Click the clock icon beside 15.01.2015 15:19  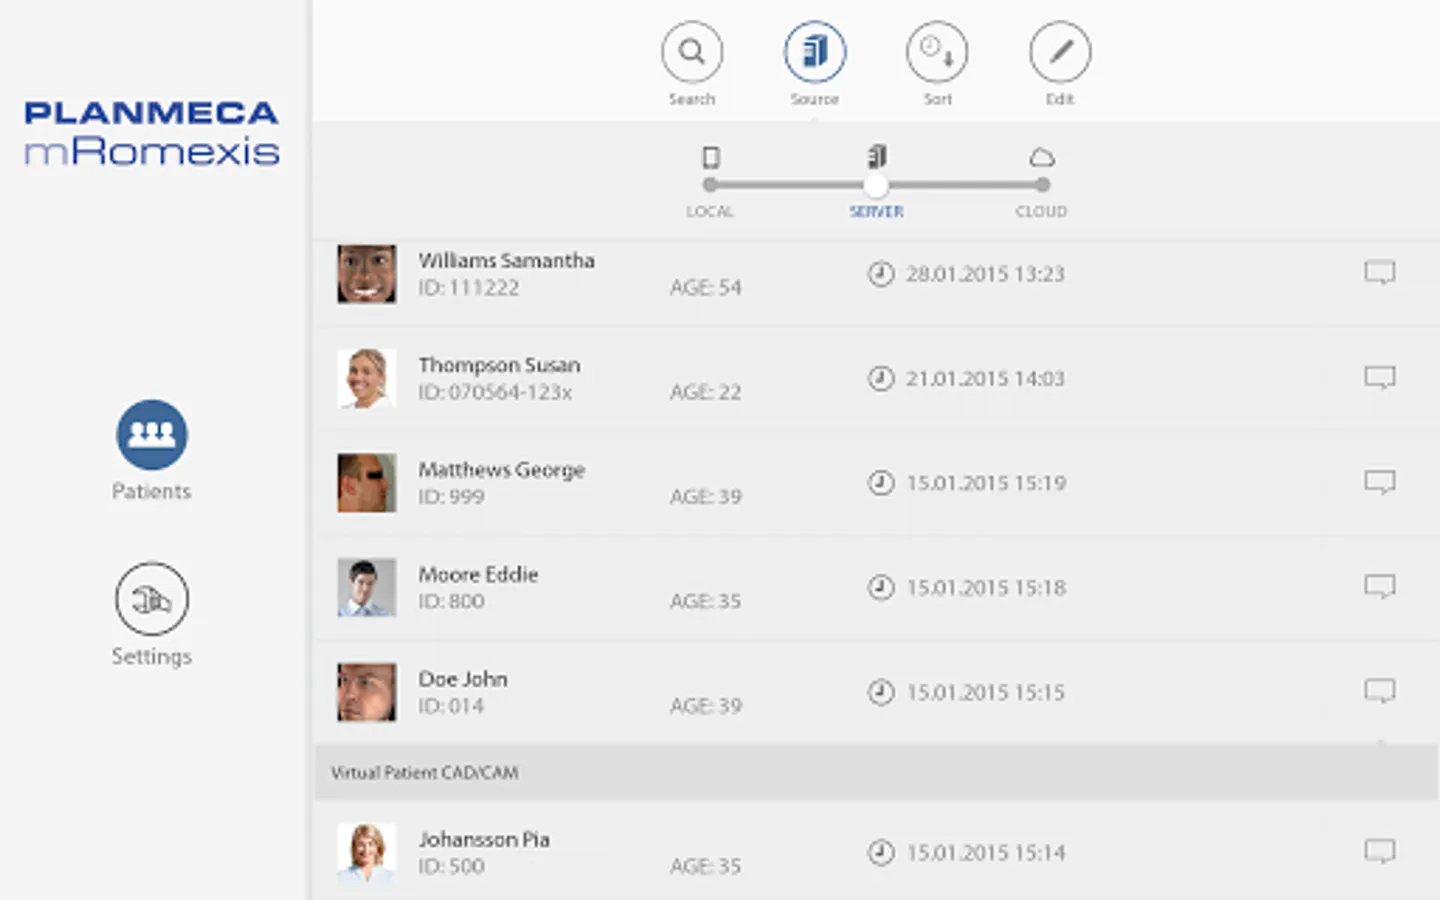(x=881, y=483)
